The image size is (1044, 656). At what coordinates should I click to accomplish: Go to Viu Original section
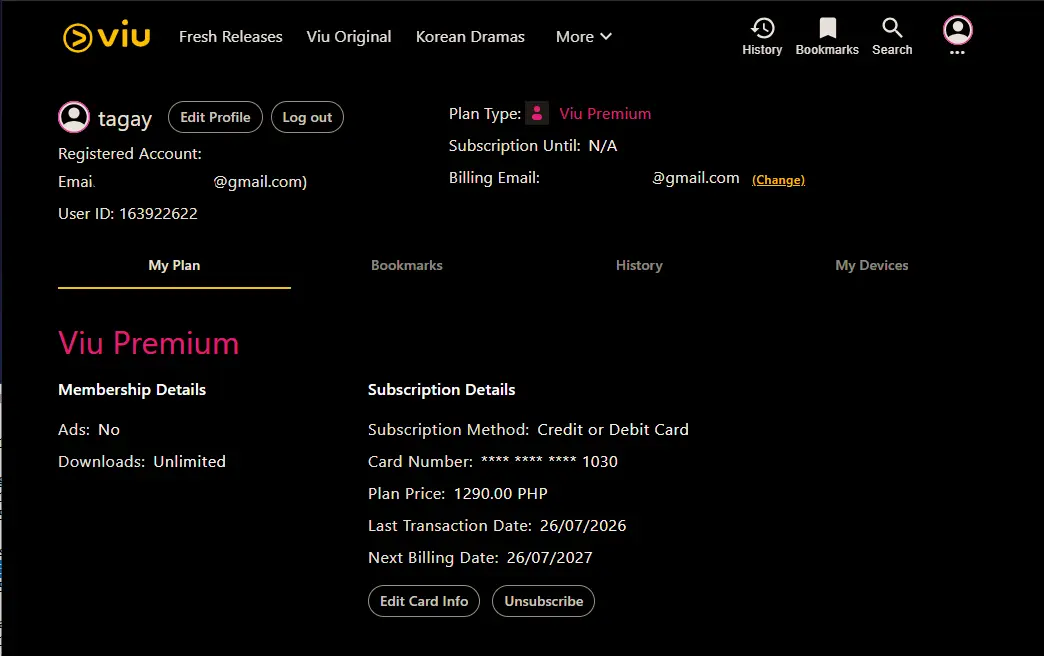click(349, 37)
